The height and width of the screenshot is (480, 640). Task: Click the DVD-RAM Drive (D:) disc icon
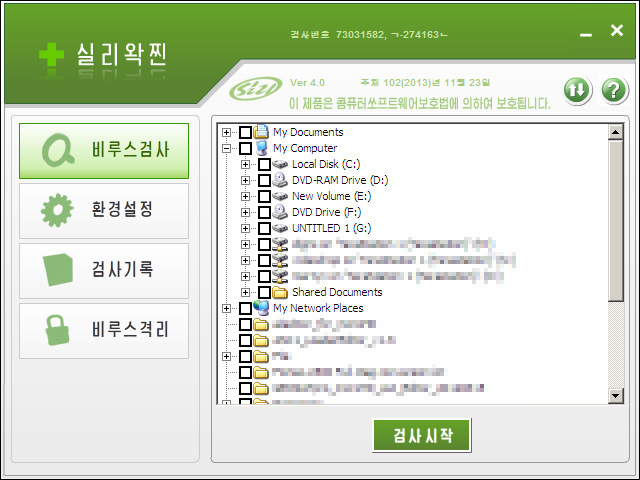(x=280, y=180)
